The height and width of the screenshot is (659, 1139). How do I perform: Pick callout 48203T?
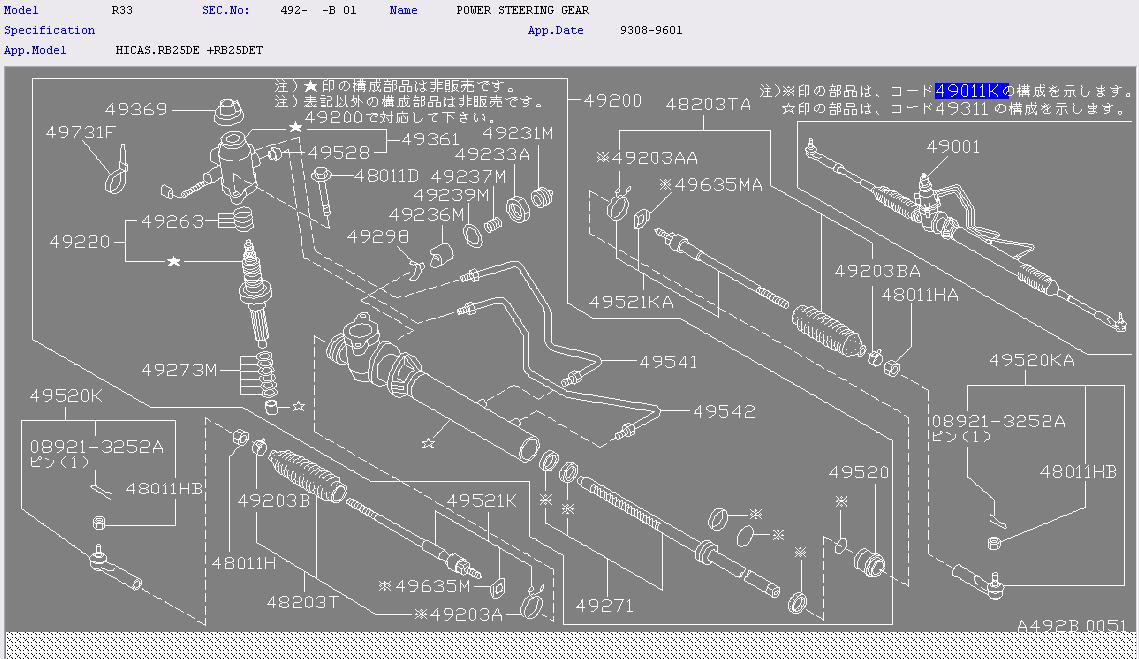[302, 602]
